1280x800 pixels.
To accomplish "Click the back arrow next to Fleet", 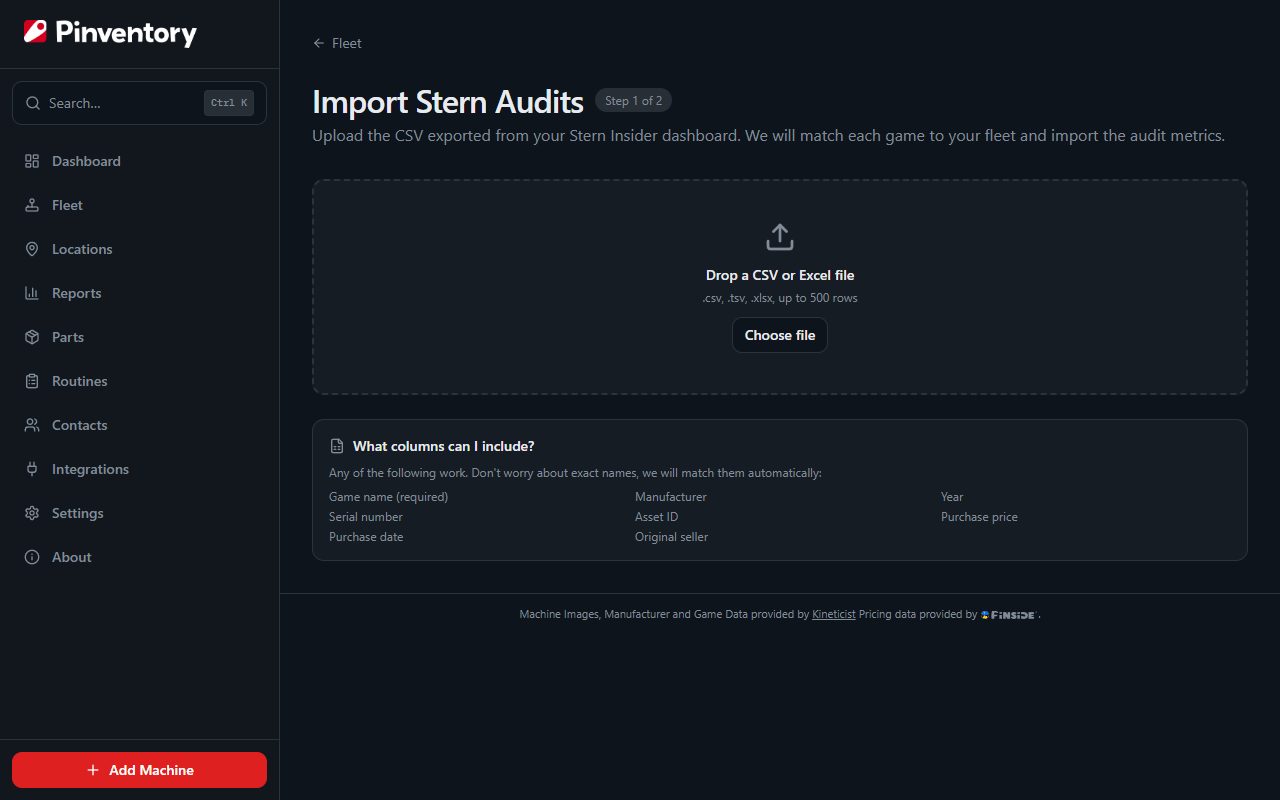I will (x=319, y=43).
